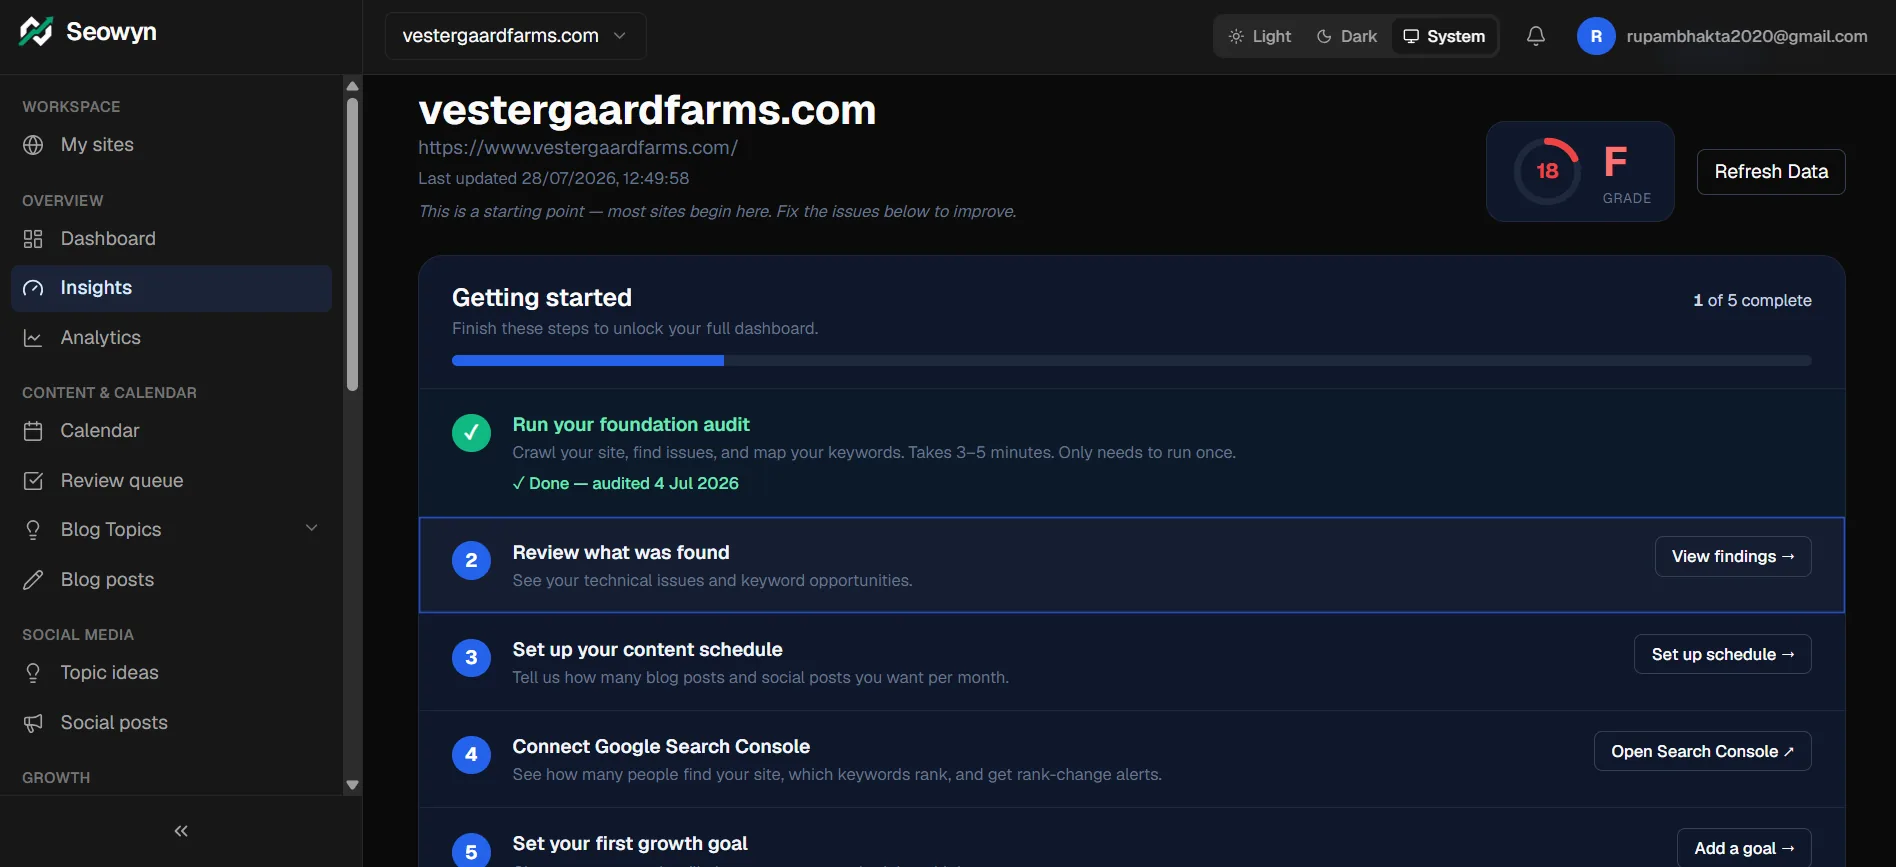Image resolution: width=1896 pixels, height=867 pixels.
Task: Collapse the sidebar with double chevron
Action: (x=181, y=831)
